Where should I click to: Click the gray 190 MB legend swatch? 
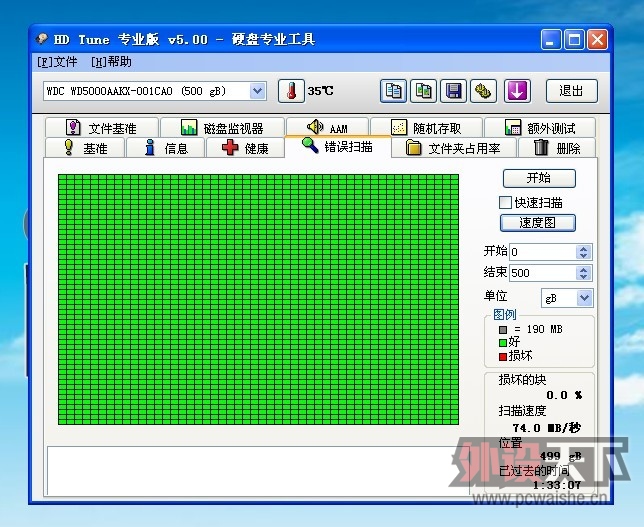coord(503,330)
